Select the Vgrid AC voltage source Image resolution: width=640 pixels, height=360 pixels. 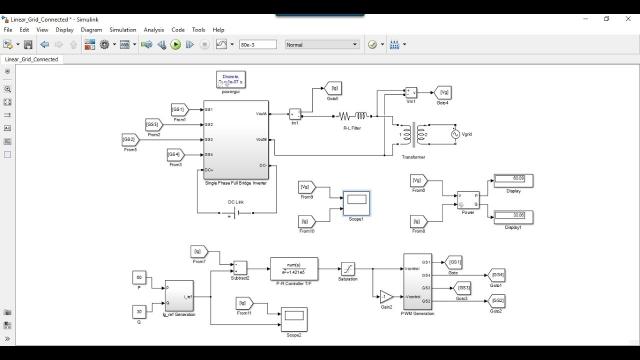pos(455,134)
